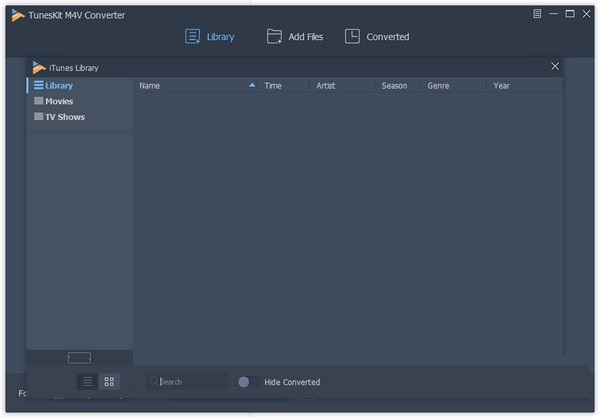Viewport: 600px width, 418px height.
Task: Click the Add Files button
Action: coord(295,37)
